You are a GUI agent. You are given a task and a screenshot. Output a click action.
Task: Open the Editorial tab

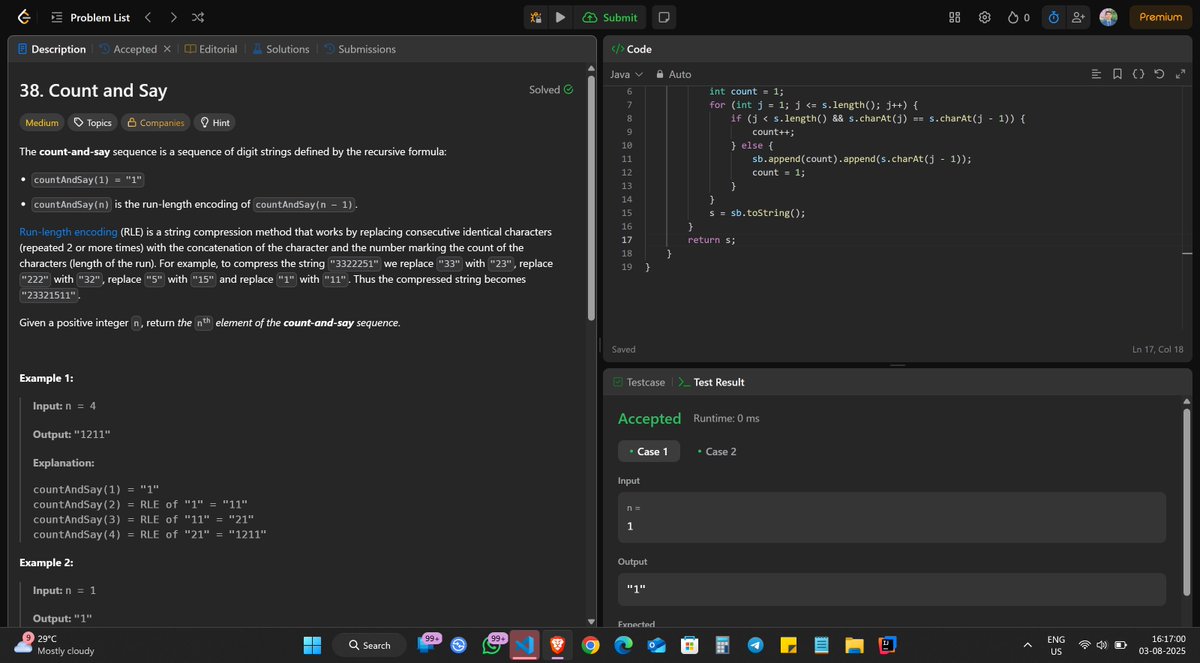211,49
